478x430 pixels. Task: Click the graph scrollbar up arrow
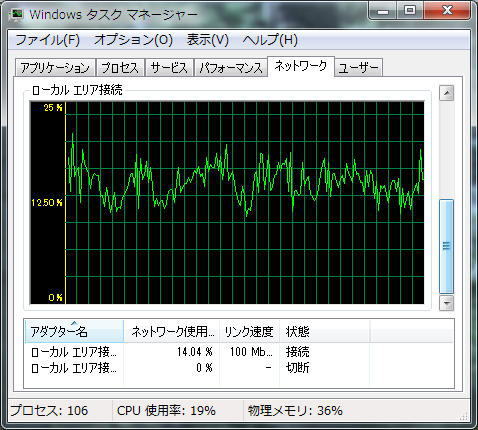pyautogui.click(x=446, y=93)
